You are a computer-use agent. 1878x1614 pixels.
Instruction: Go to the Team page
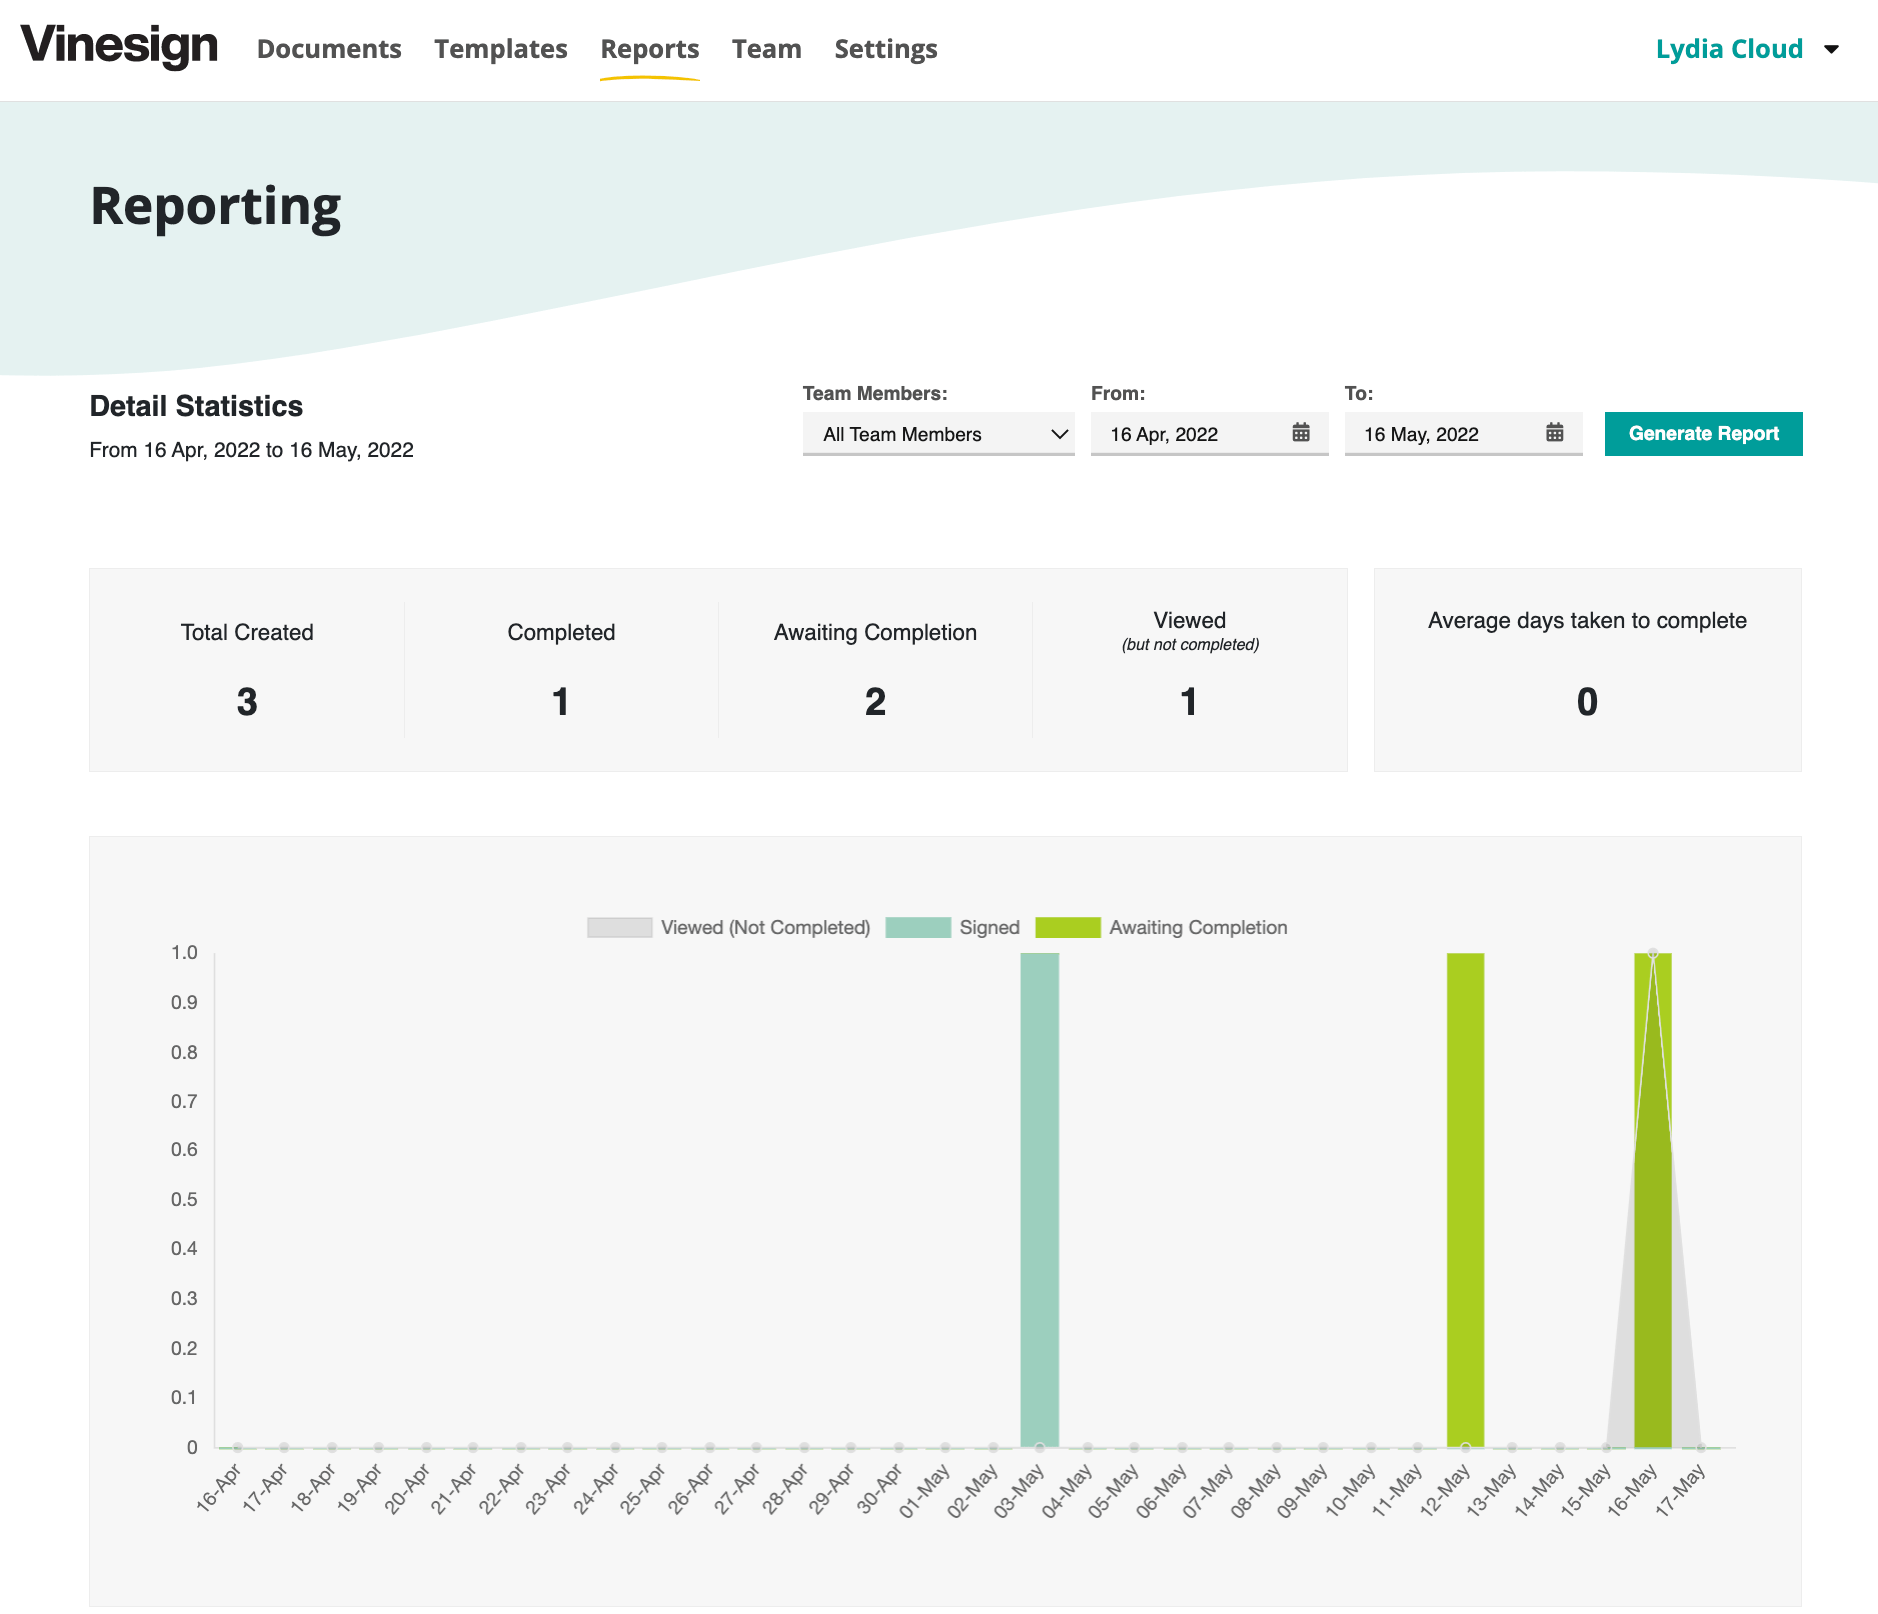[766, 48]
